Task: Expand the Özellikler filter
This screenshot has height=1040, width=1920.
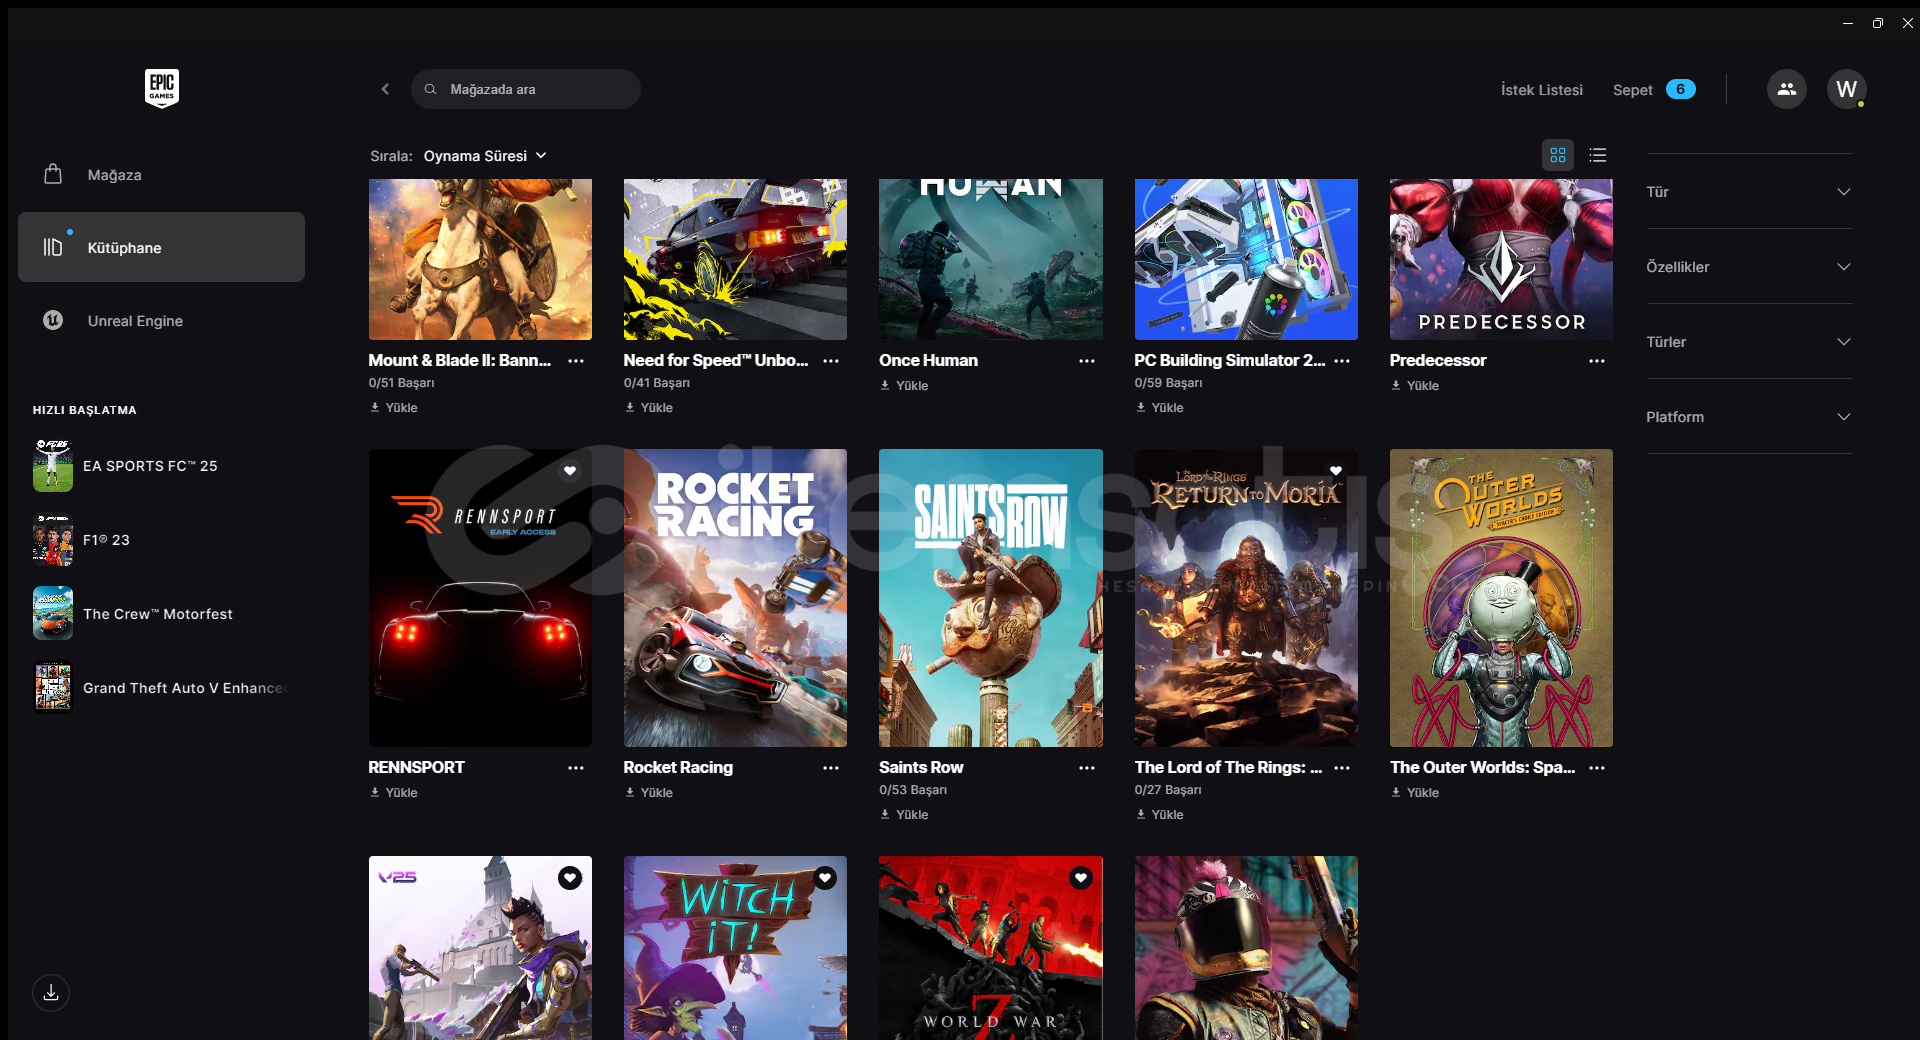Action: pos(1749,267)
